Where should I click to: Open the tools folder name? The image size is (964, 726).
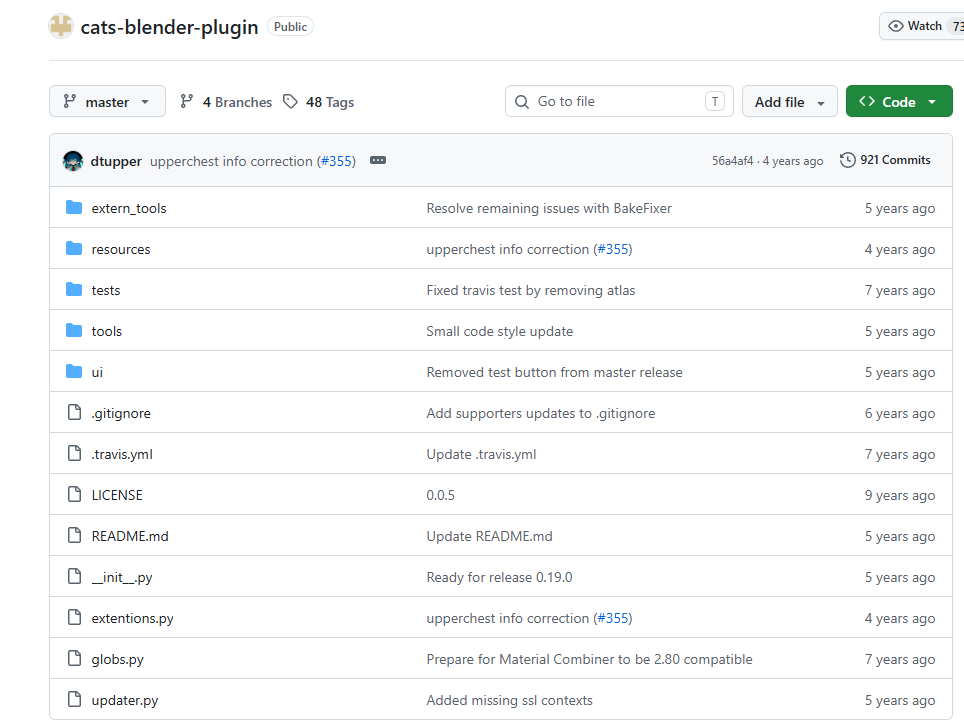(106, 331)
